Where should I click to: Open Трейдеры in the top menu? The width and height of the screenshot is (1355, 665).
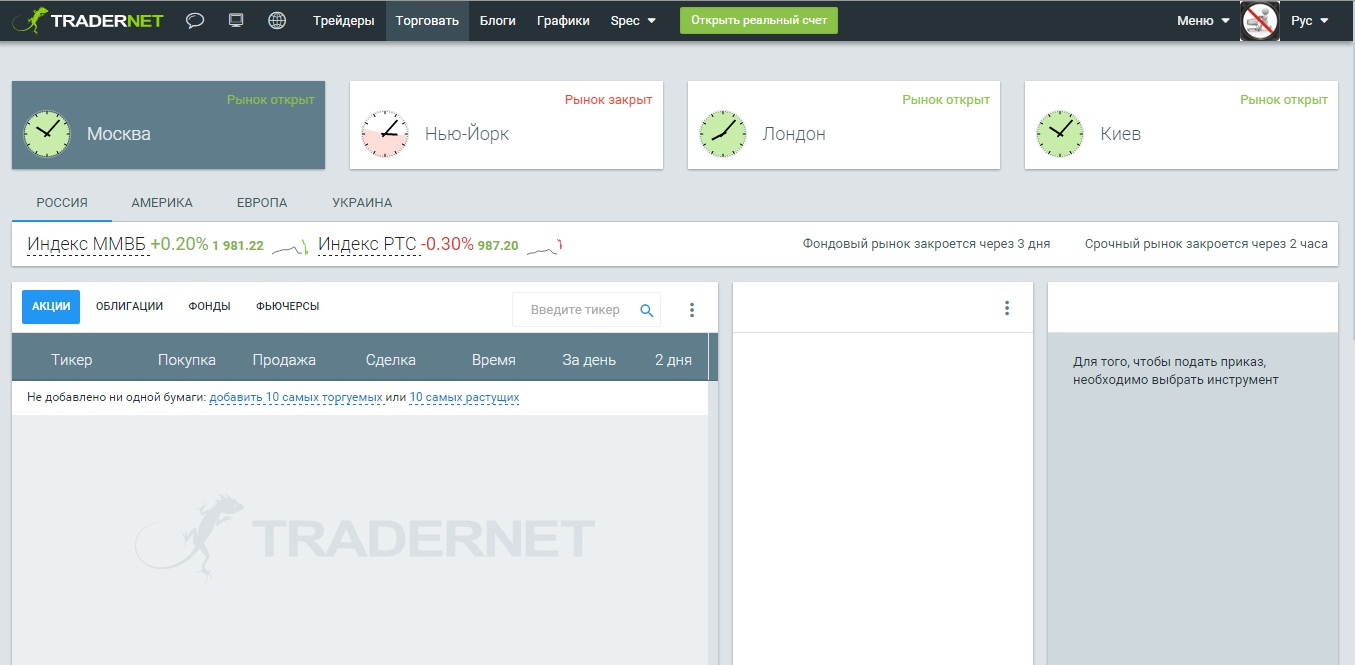coord(344,20)
